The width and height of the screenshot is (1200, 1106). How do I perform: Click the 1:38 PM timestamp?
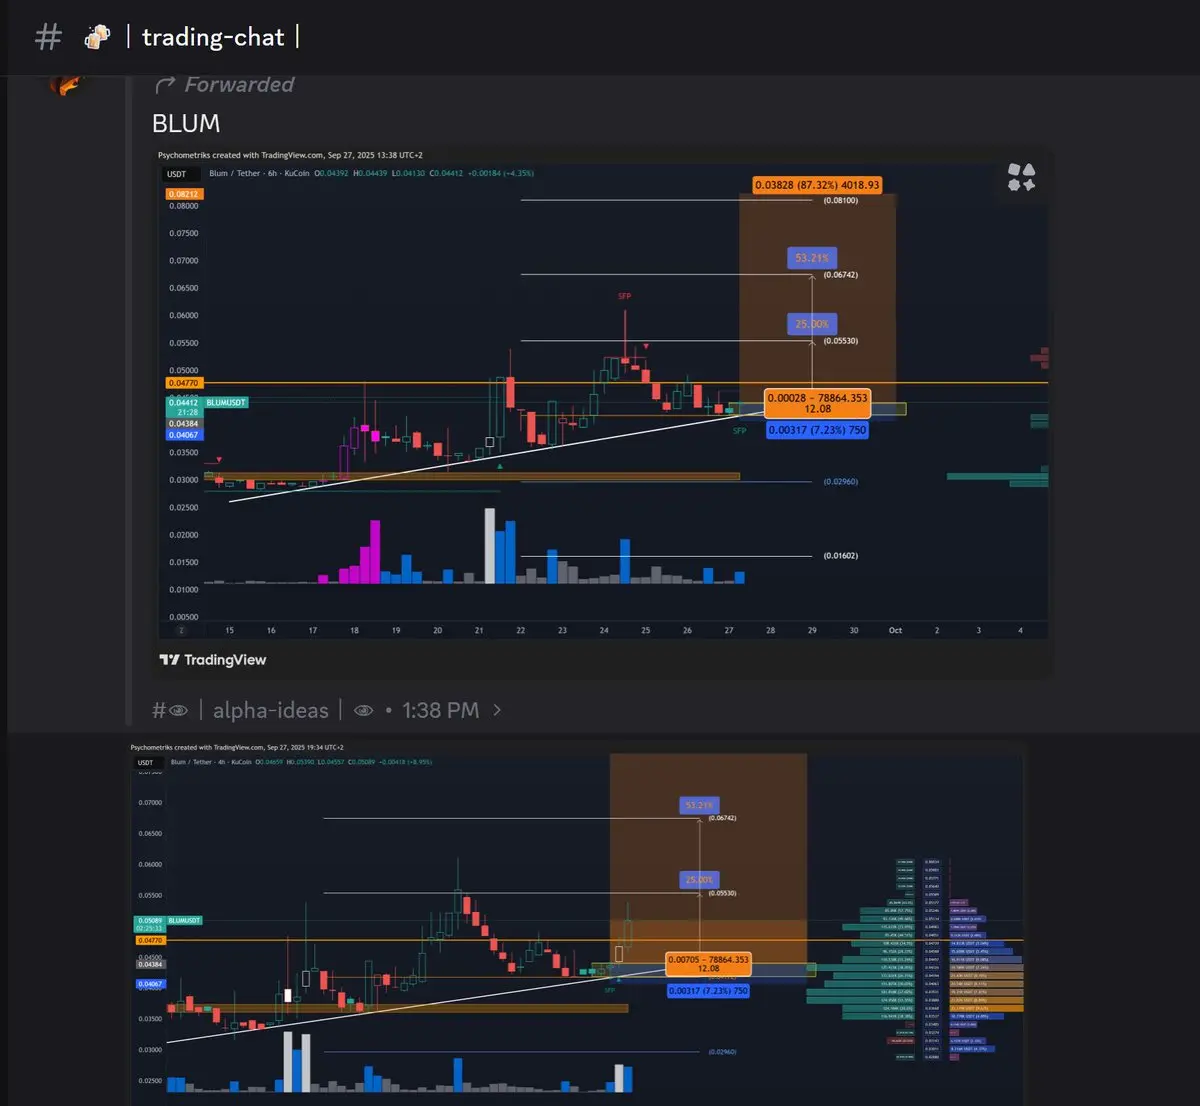point(440,710)
